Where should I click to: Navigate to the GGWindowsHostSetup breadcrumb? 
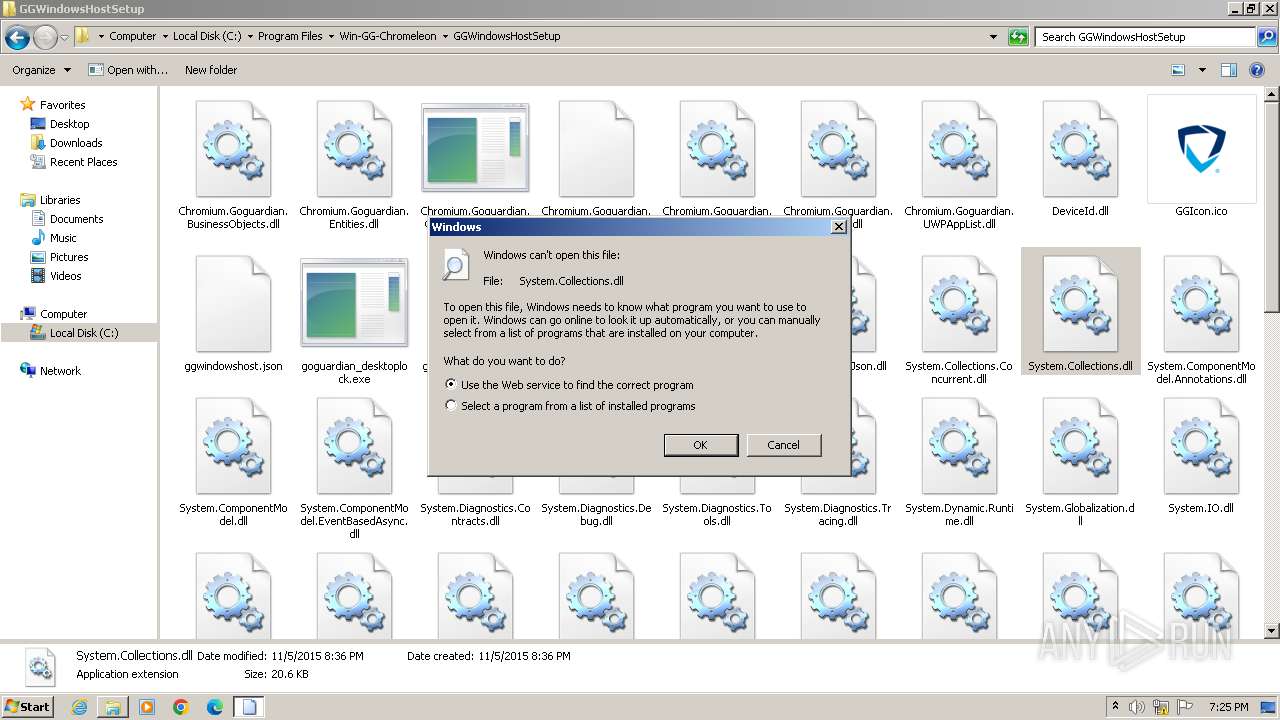pyautogui.click(x=507, y=36)
